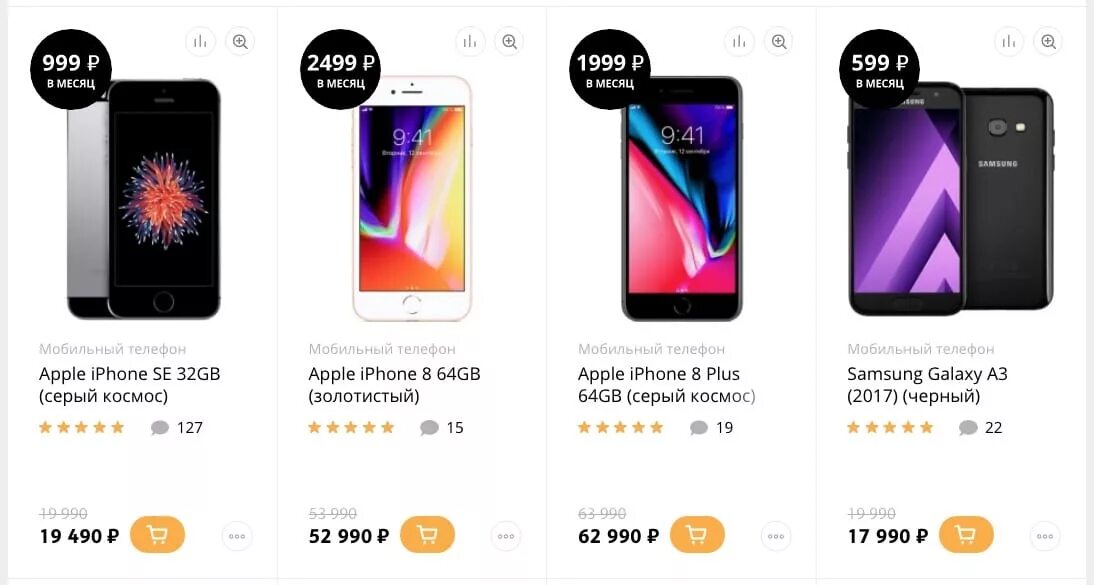Click iPhone 8 Plus product image
Image resolution: width=1094 pixels, height=585 pixels.
682,198
